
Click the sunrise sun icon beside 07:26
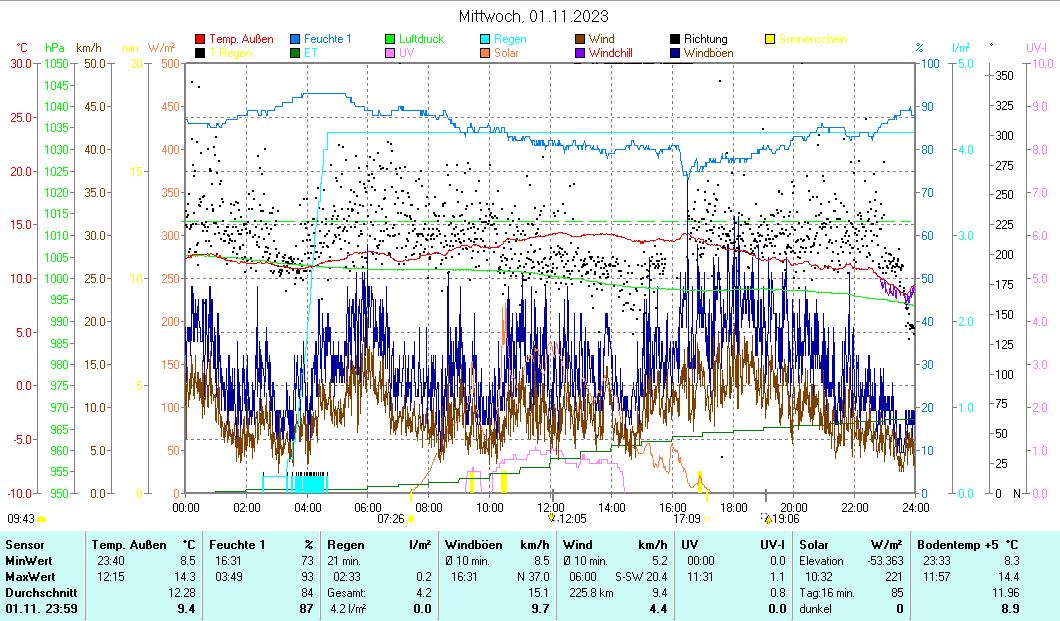tap(410, 519)
